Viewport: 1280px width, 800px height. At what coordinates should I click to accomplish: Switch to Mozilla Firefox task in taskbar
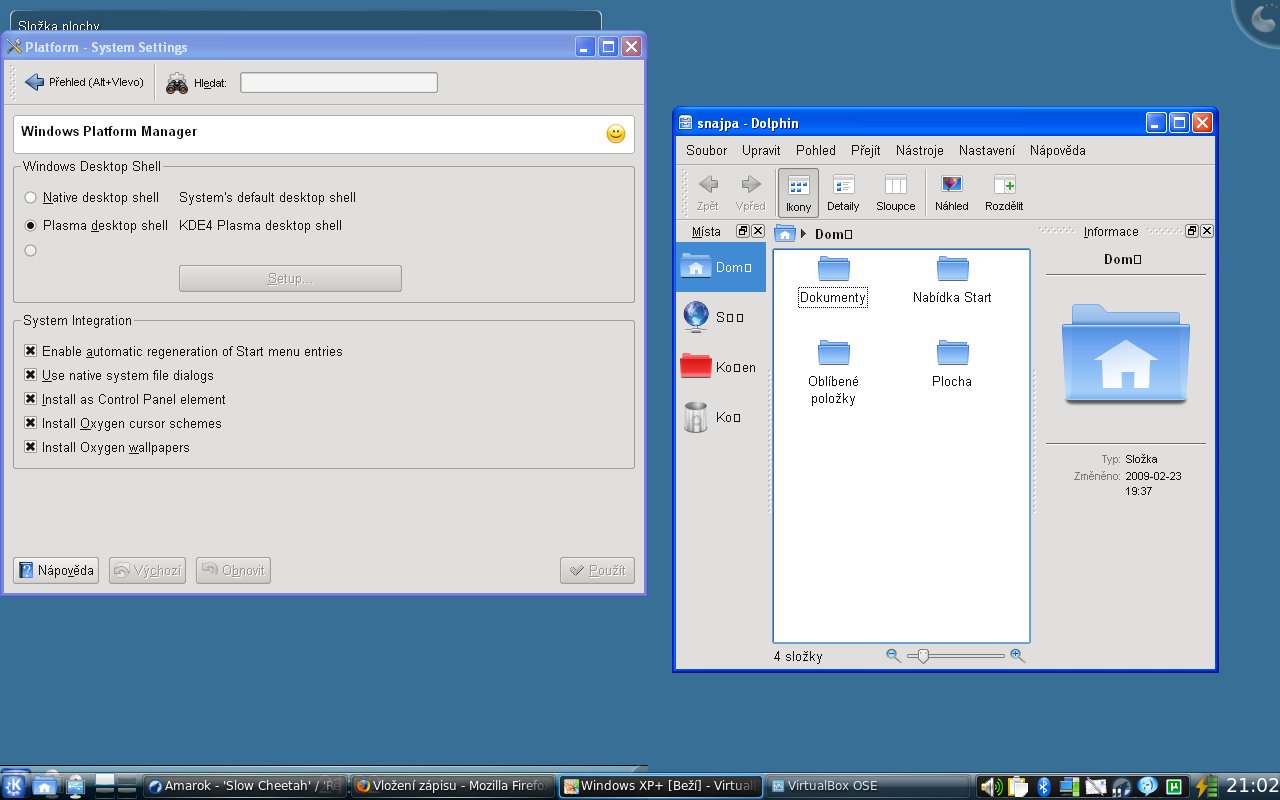(x=453, y=786)
